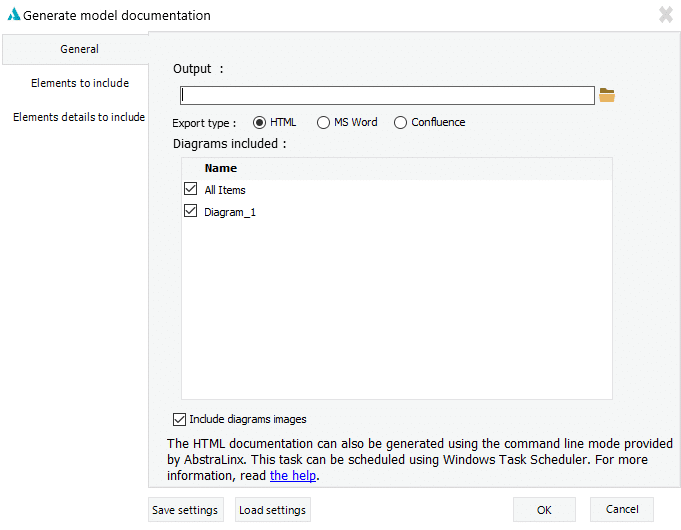
Task: Switch to the General tab
Action: pos(79,49)
